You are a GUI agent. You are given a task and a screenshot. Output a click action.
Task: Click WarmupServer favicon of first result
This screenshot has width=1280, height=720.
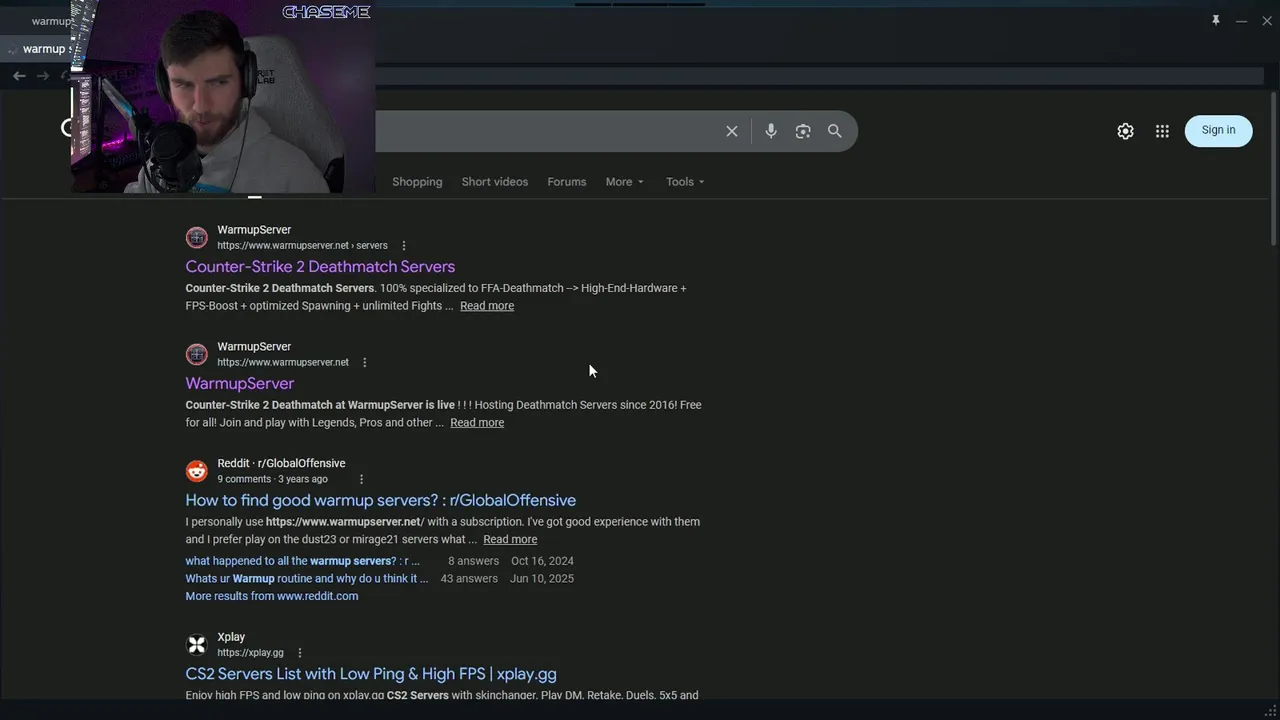197,238
